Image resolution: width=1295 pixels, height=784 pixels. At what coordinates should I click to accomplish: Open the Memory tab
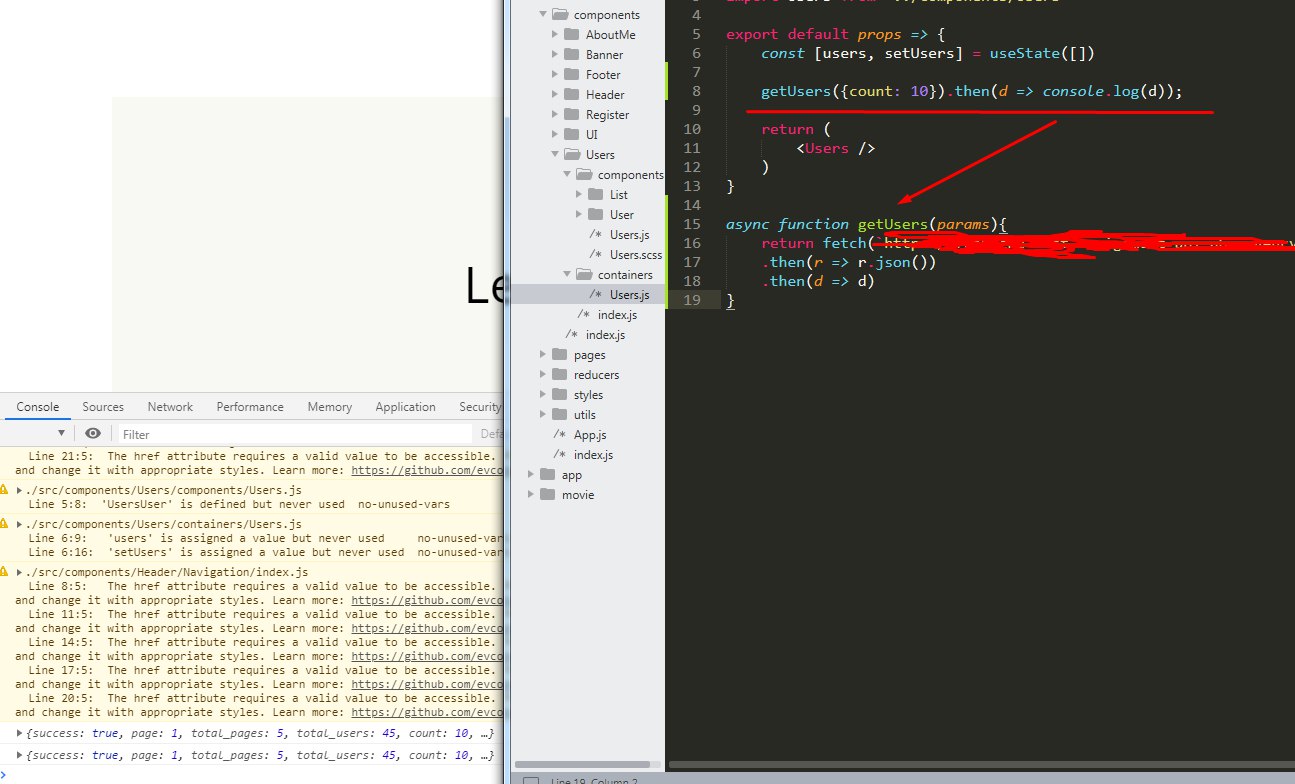330,407
